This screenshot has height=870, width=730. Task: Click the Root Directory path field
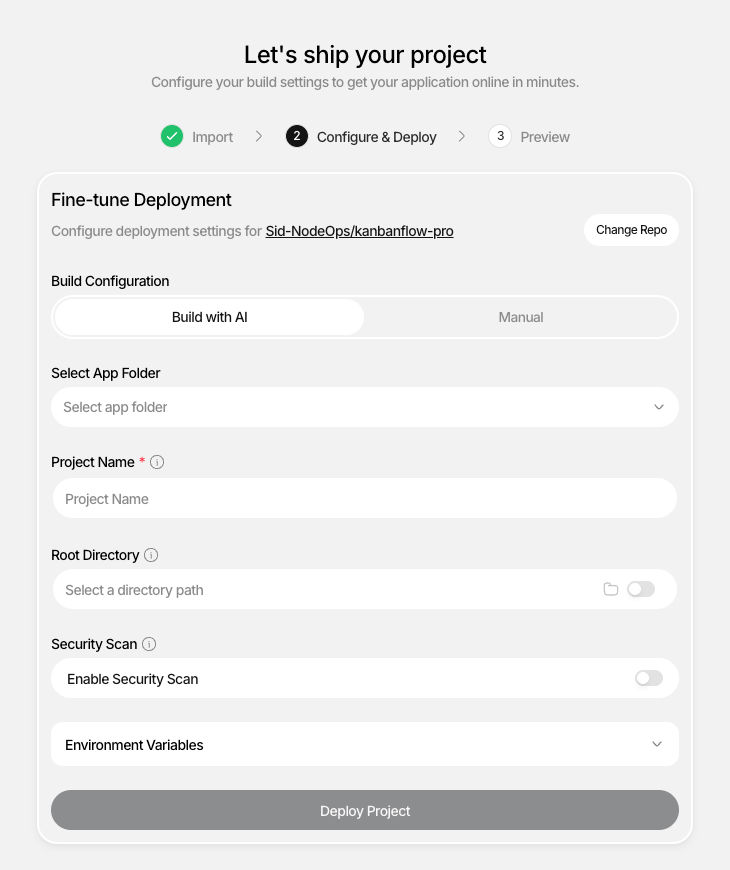tap(320, 590)
